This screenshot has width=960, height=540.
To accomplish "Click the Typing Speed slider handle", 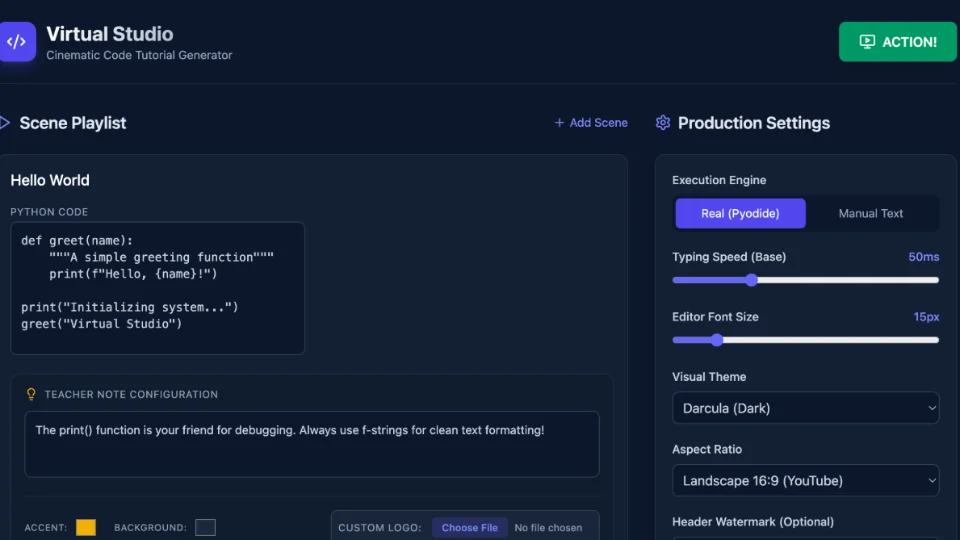I will pos(752,280).
